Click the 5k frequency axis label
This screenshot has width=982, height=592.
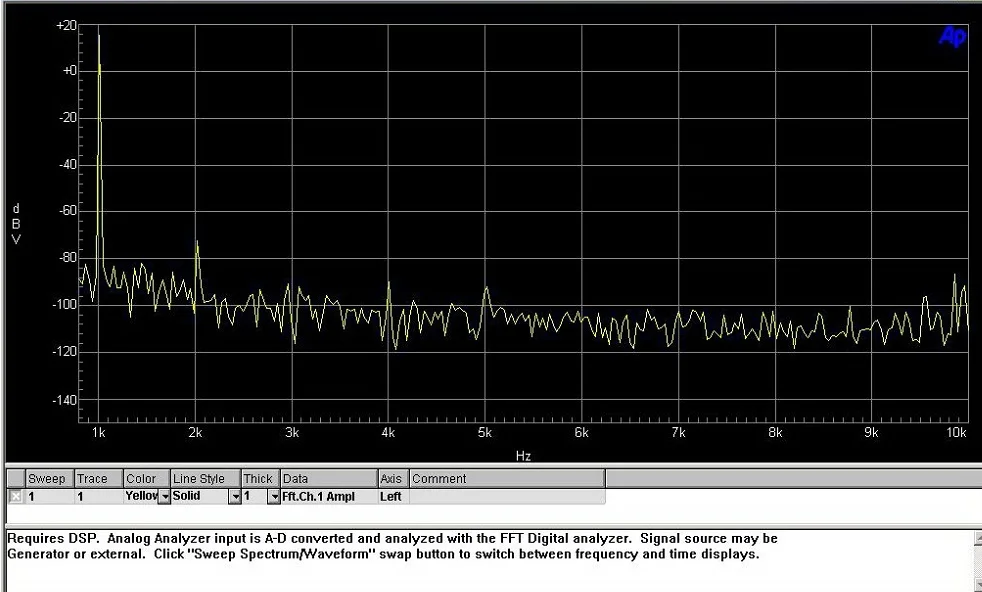tap(485, 433)
